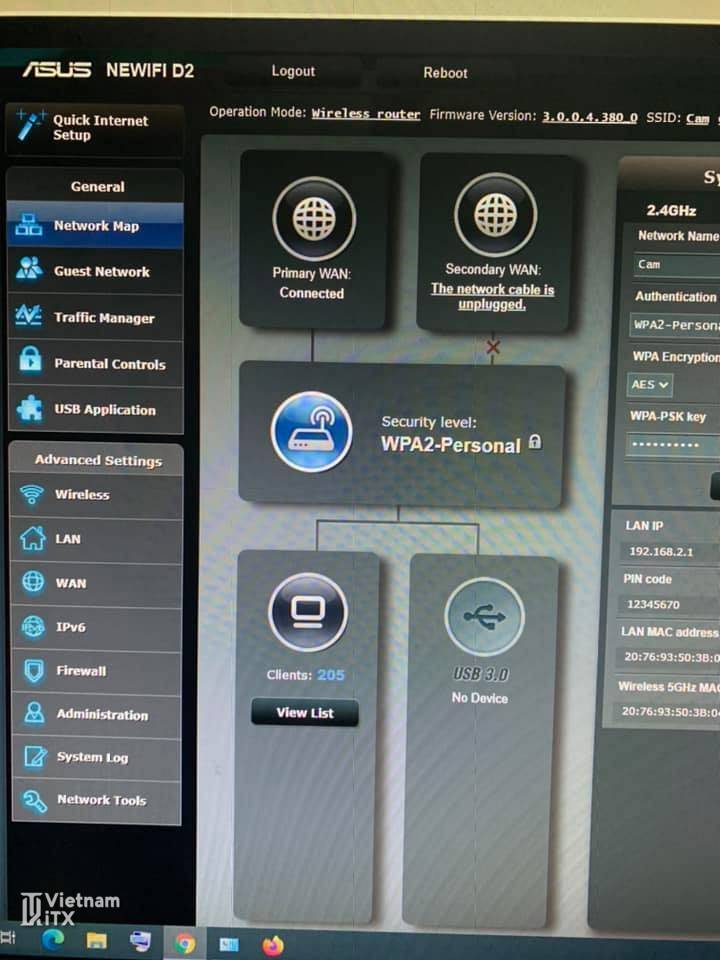Click the USB 3.0 device icon
Viewport: 720px width, 960px height.
(x=483, y=617)
